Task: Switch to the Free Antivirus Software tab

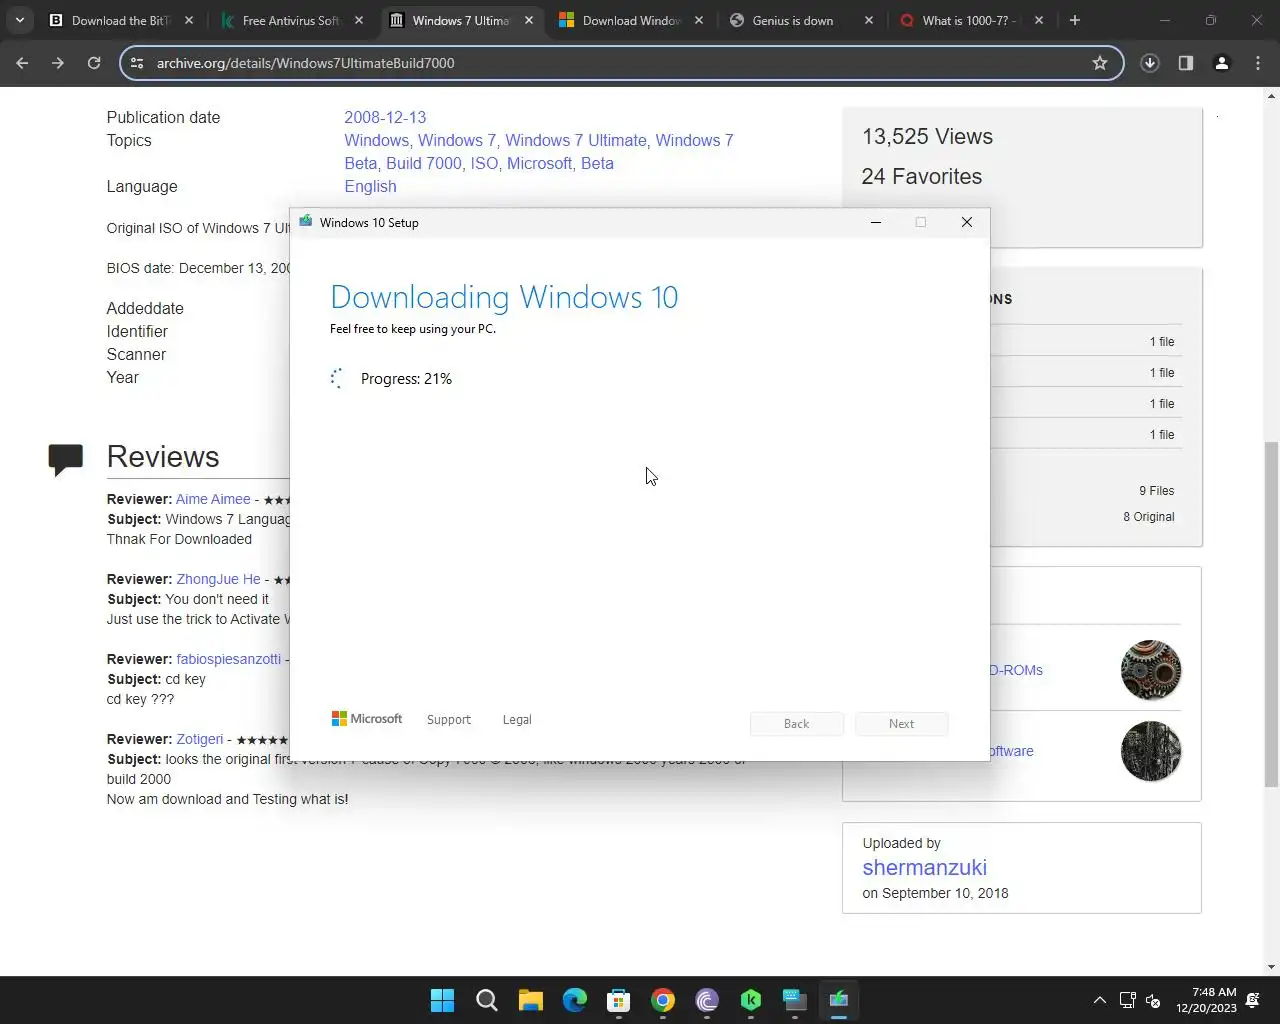Action: coord(292,20)
